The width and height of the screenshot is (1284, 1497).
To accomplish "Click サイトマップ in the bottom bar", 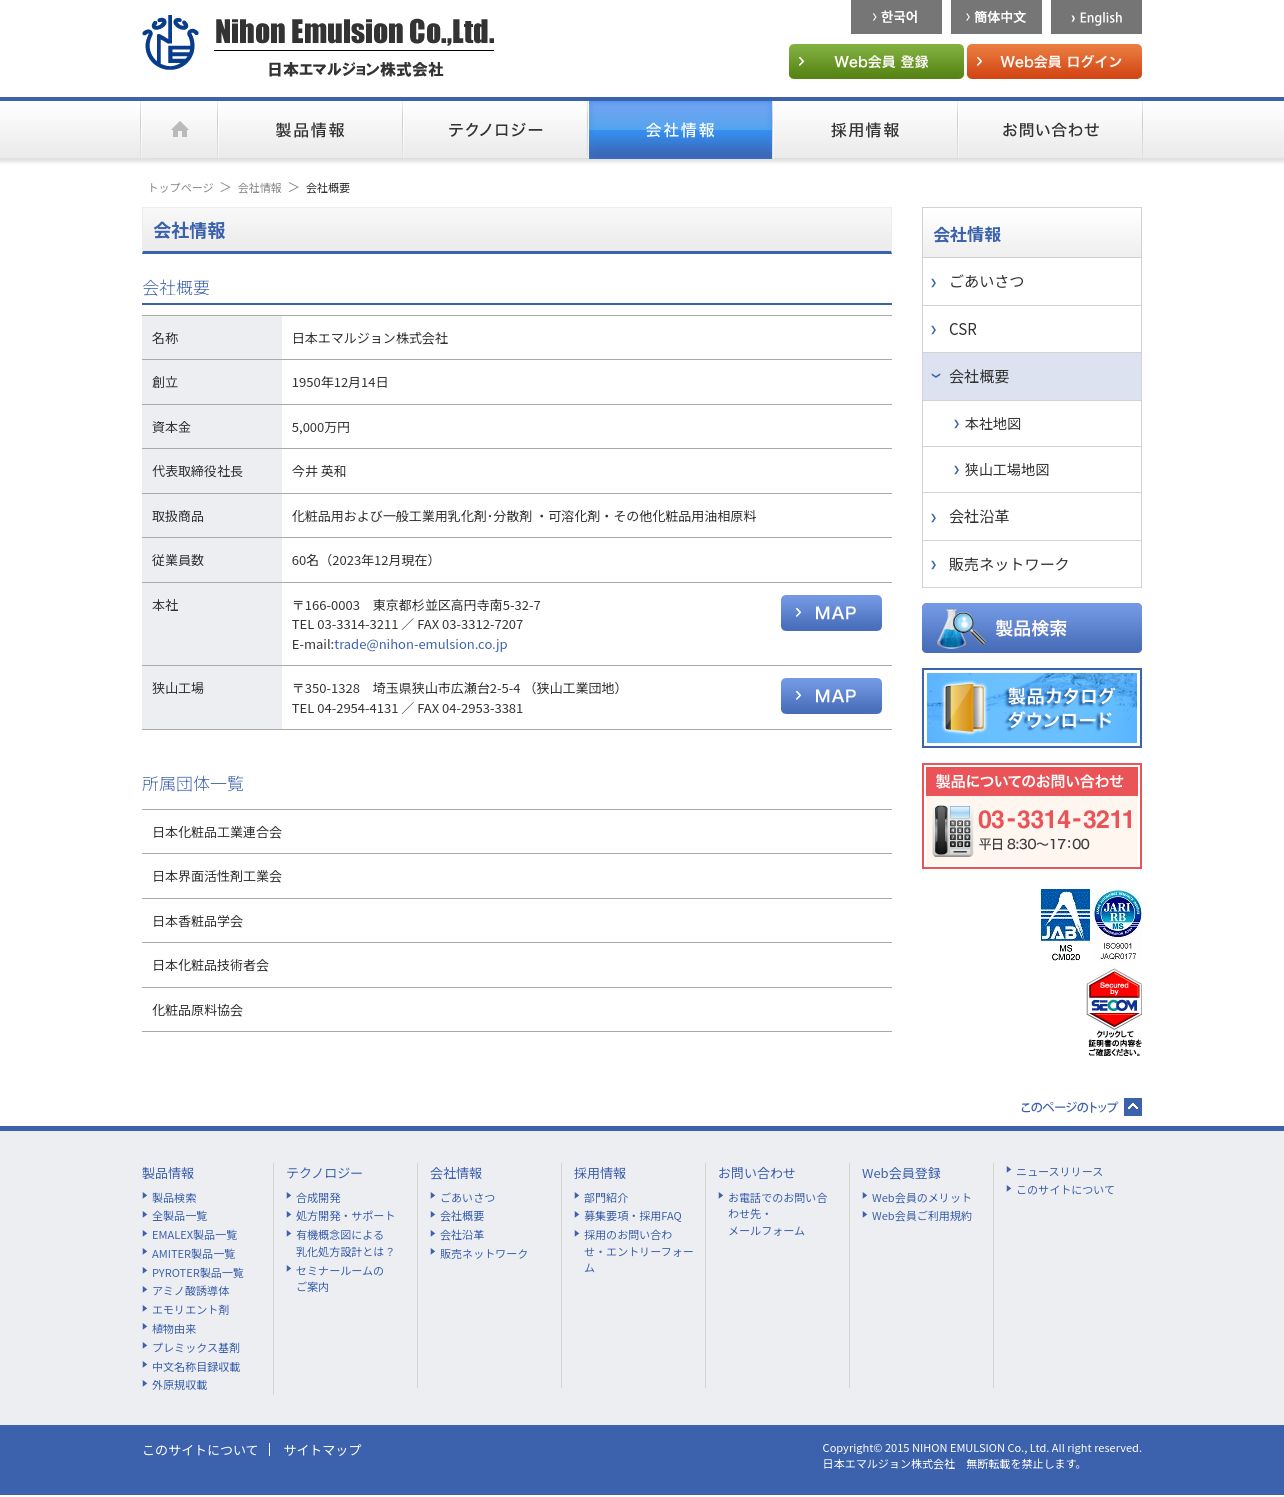I will (322, 1450).
